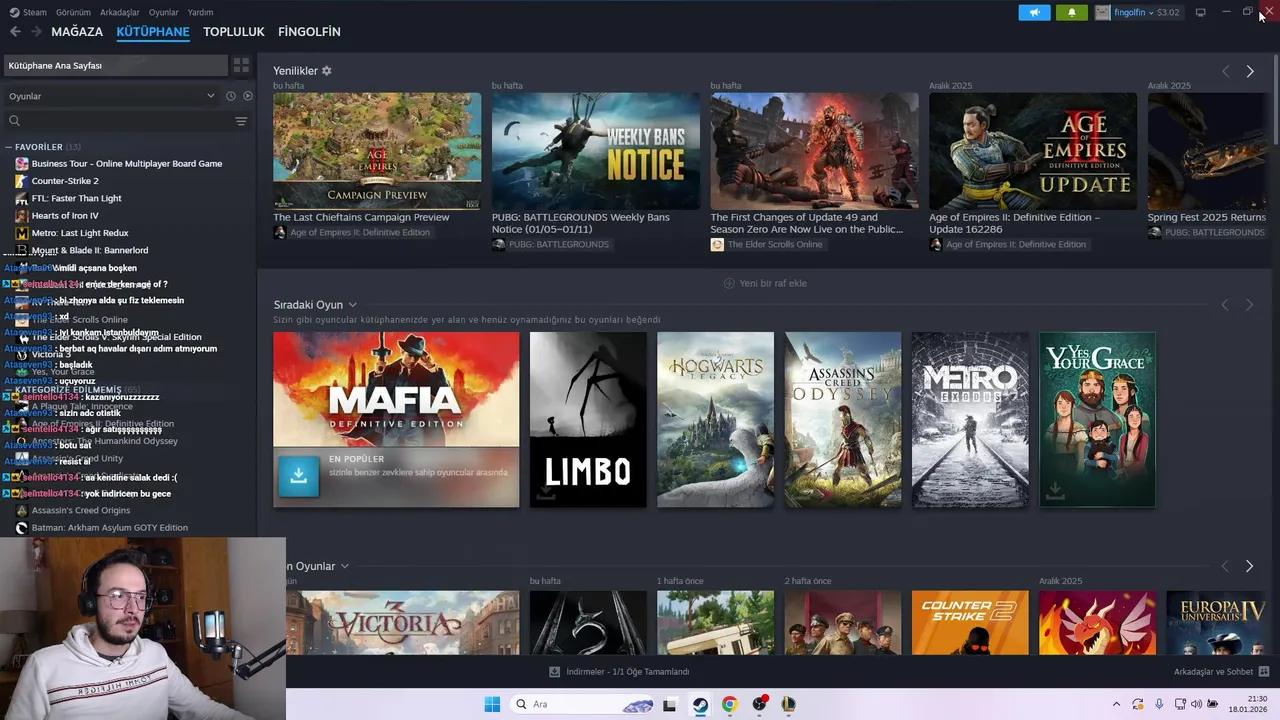The height and width of the screenshot is (720, 1280).
Task: Click the OBS icon with the red dot in taskbar
Action: click(759, 704)
